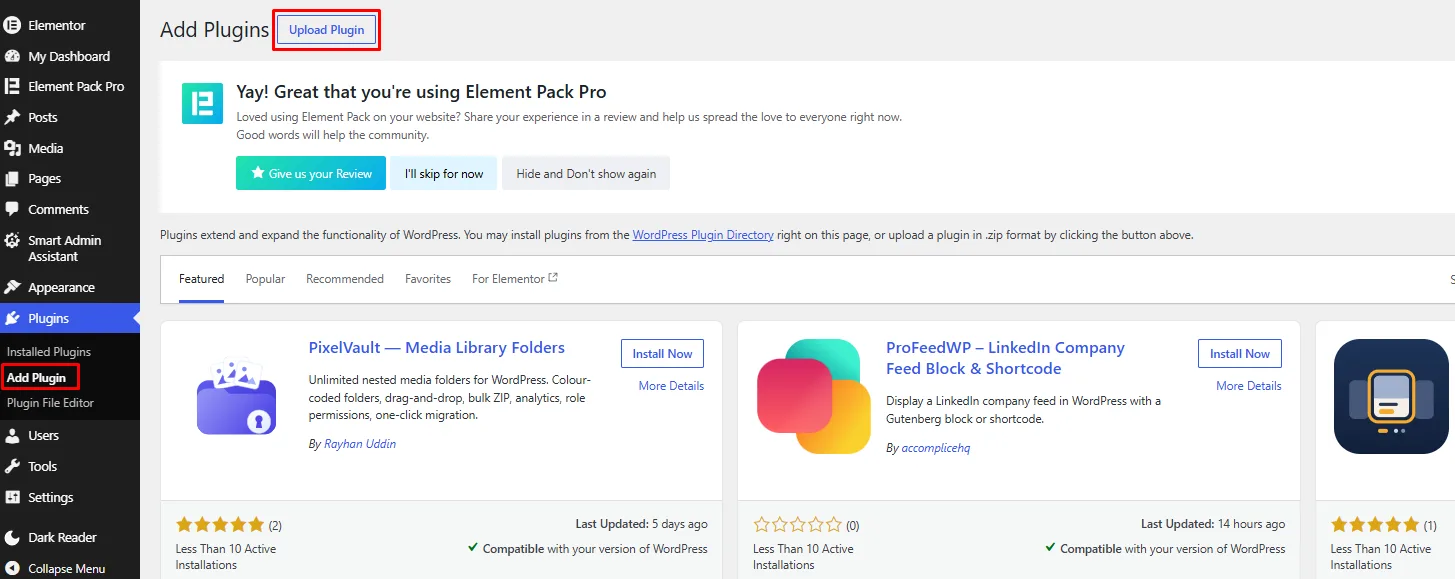Click the PixelVault plugin thumbnail
The height and width of the screenshot is (579, 1455).
pyautogui.click(x=236, y=397)
